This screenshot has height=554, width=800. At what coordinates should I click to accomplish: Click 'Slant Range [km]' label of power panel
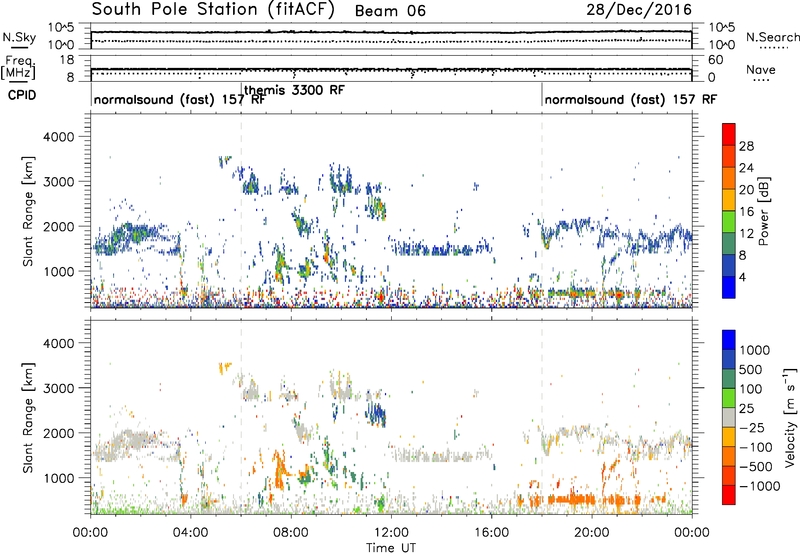tap(28, 211)
